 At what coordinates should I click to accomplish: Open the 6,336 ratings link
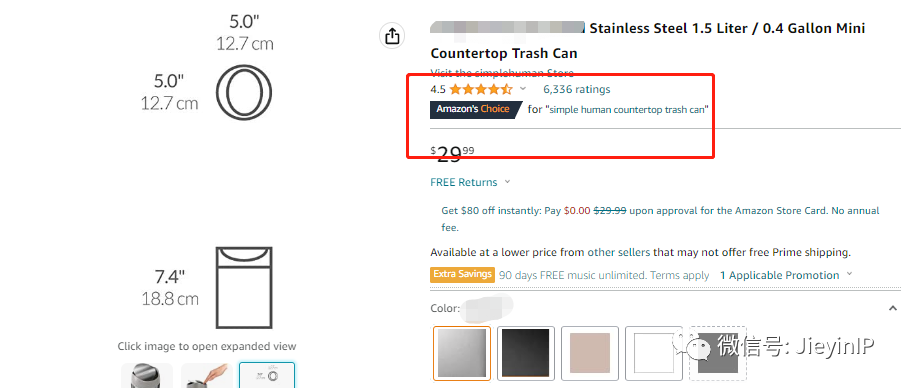[577, 89]
